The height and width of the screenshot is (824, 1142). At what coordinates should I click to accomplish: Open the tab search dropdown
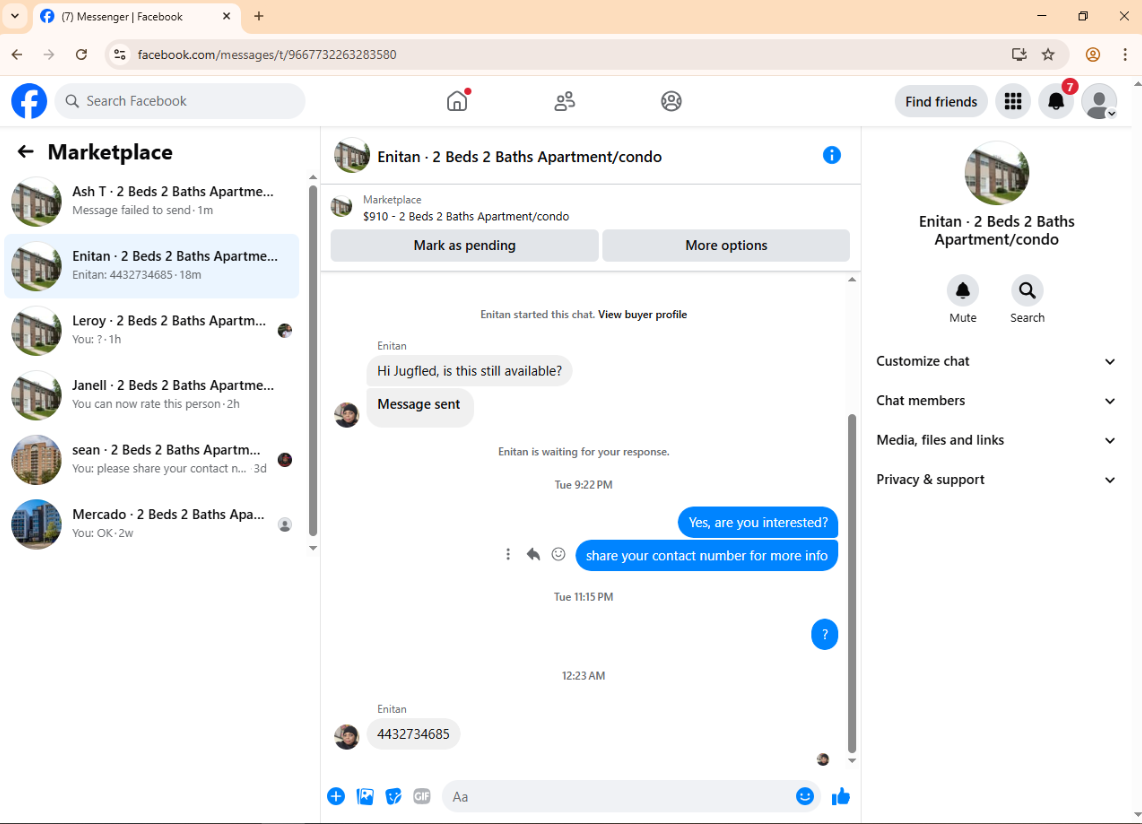[x=15, y=16]
